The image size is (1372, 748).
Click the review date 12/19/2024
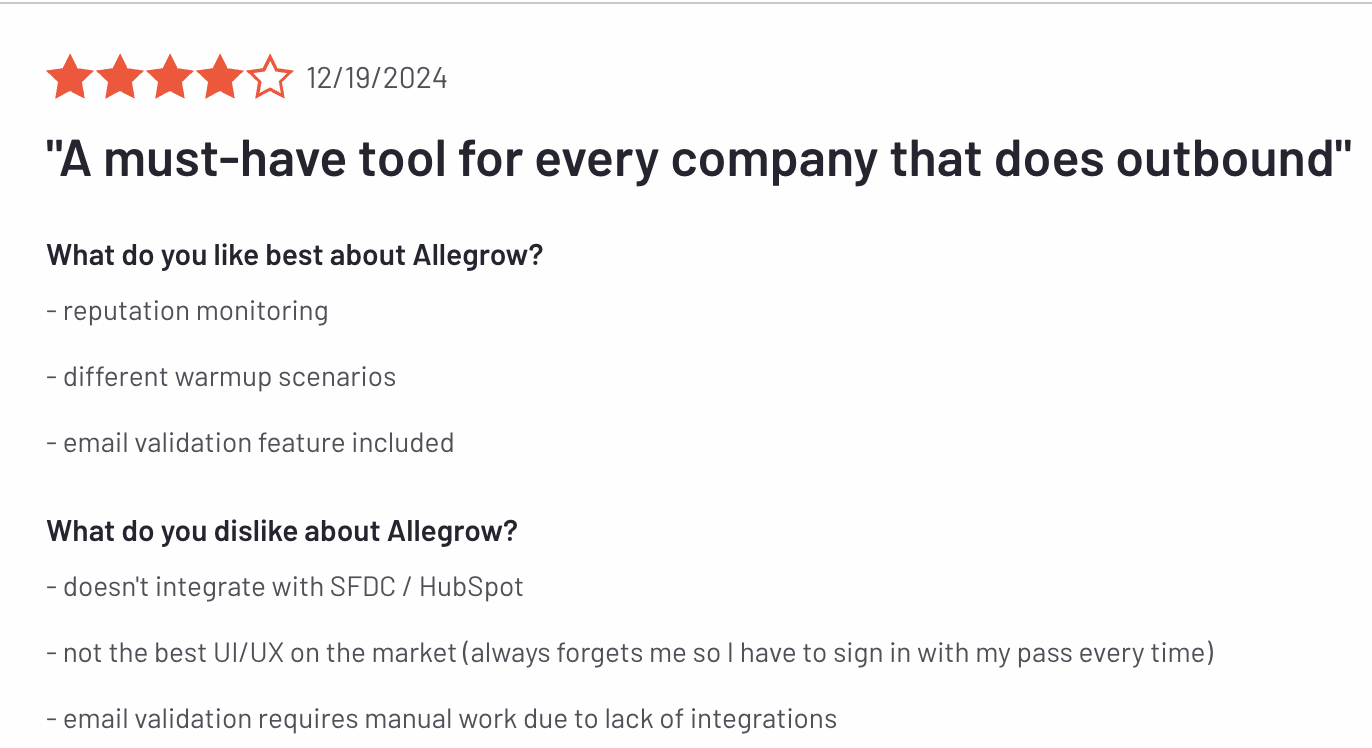[377, 78]
